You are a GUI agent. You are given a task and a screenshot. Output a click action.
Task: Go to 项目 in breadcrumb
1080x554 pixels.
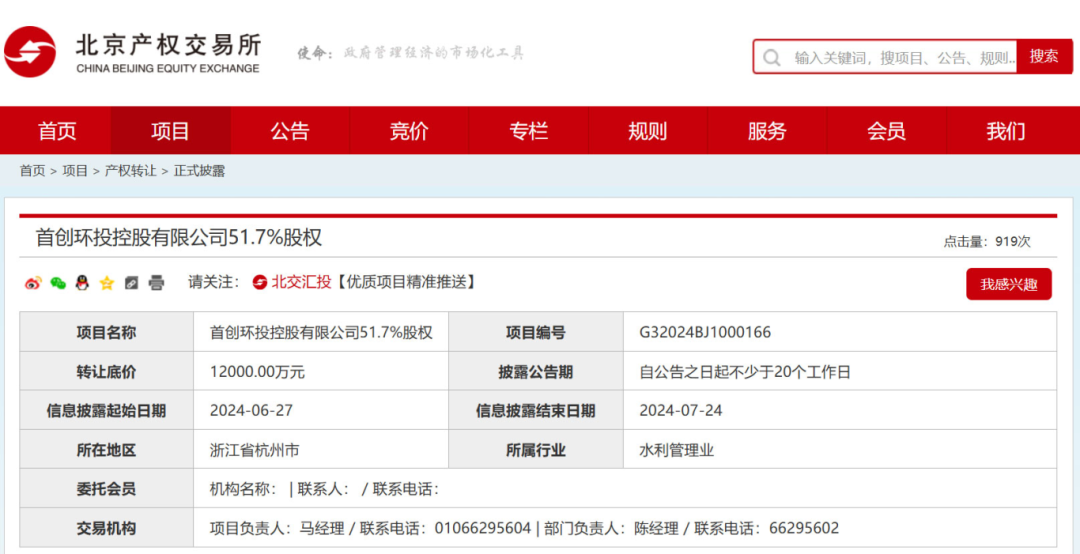pos(75,171)
